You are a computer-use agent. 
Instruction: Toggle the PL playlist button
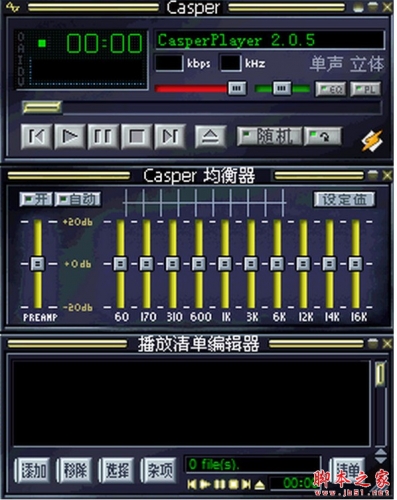(x=365, y=89)
